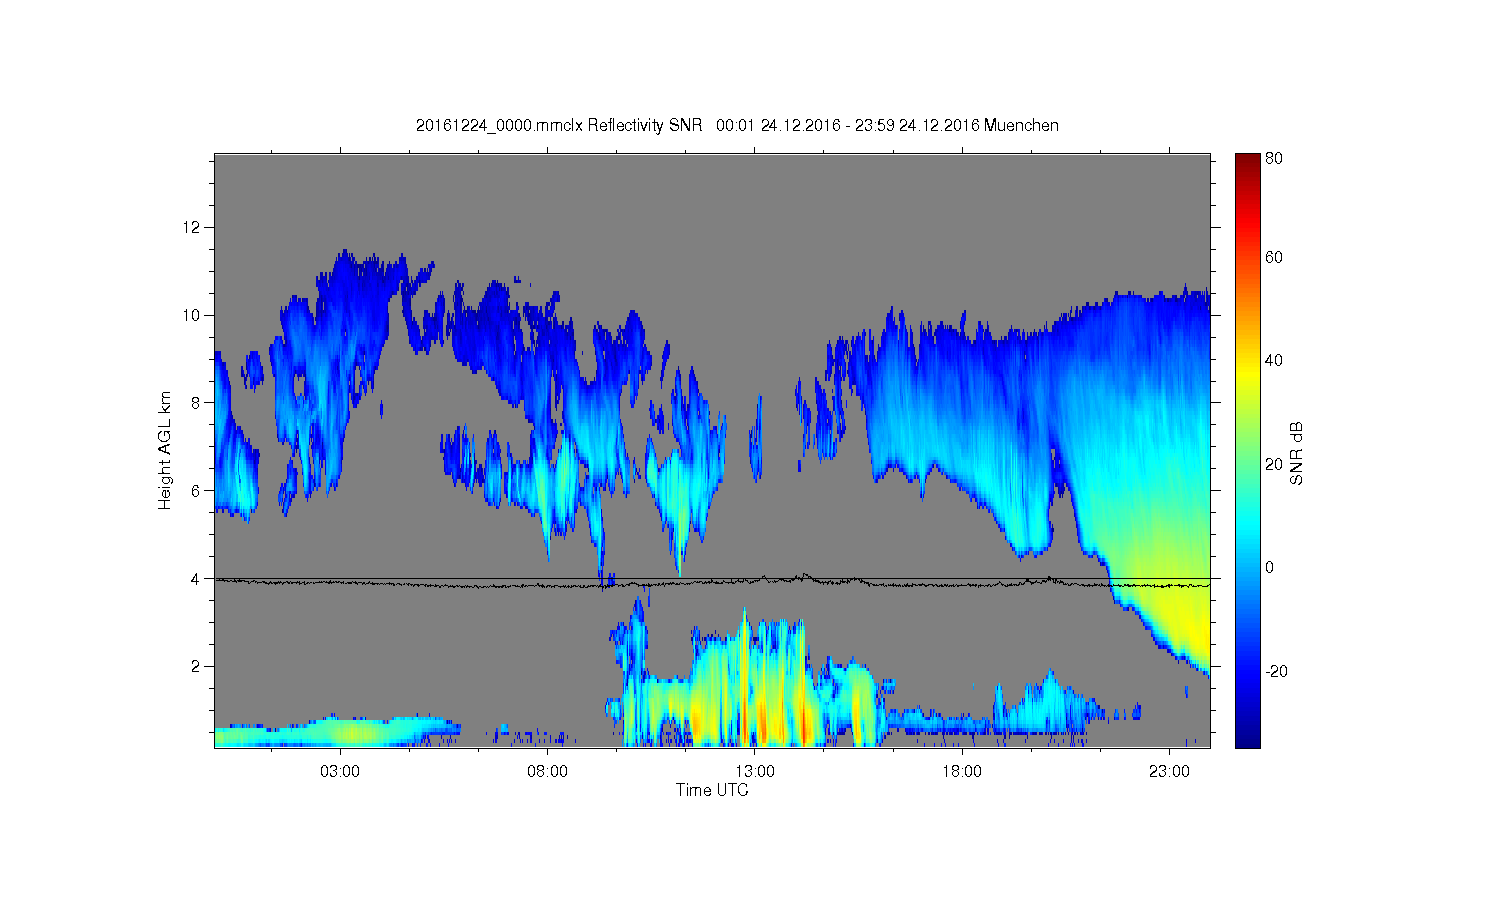Click the 'SNR dB' colorbar label
1500x900 pixels.
click(x=1296, y=454)
